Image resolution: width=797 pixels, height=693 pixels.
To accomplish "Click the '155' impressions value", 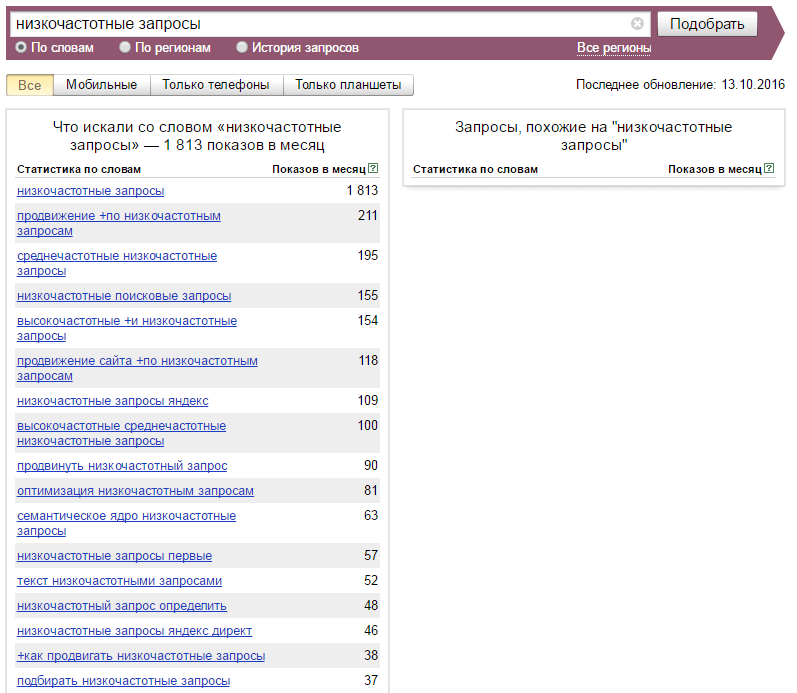I will pyautogui.click(x=368, y=296).
